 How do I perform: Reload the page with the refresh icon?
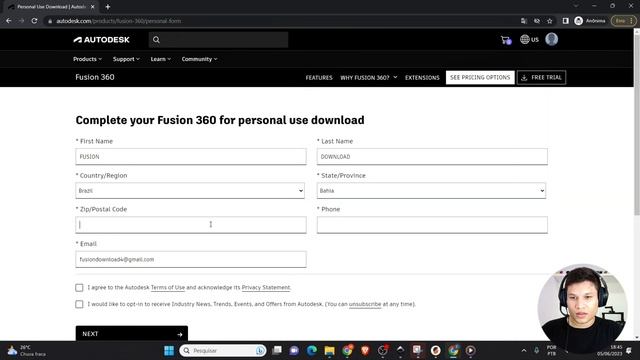tap(34, 21)
